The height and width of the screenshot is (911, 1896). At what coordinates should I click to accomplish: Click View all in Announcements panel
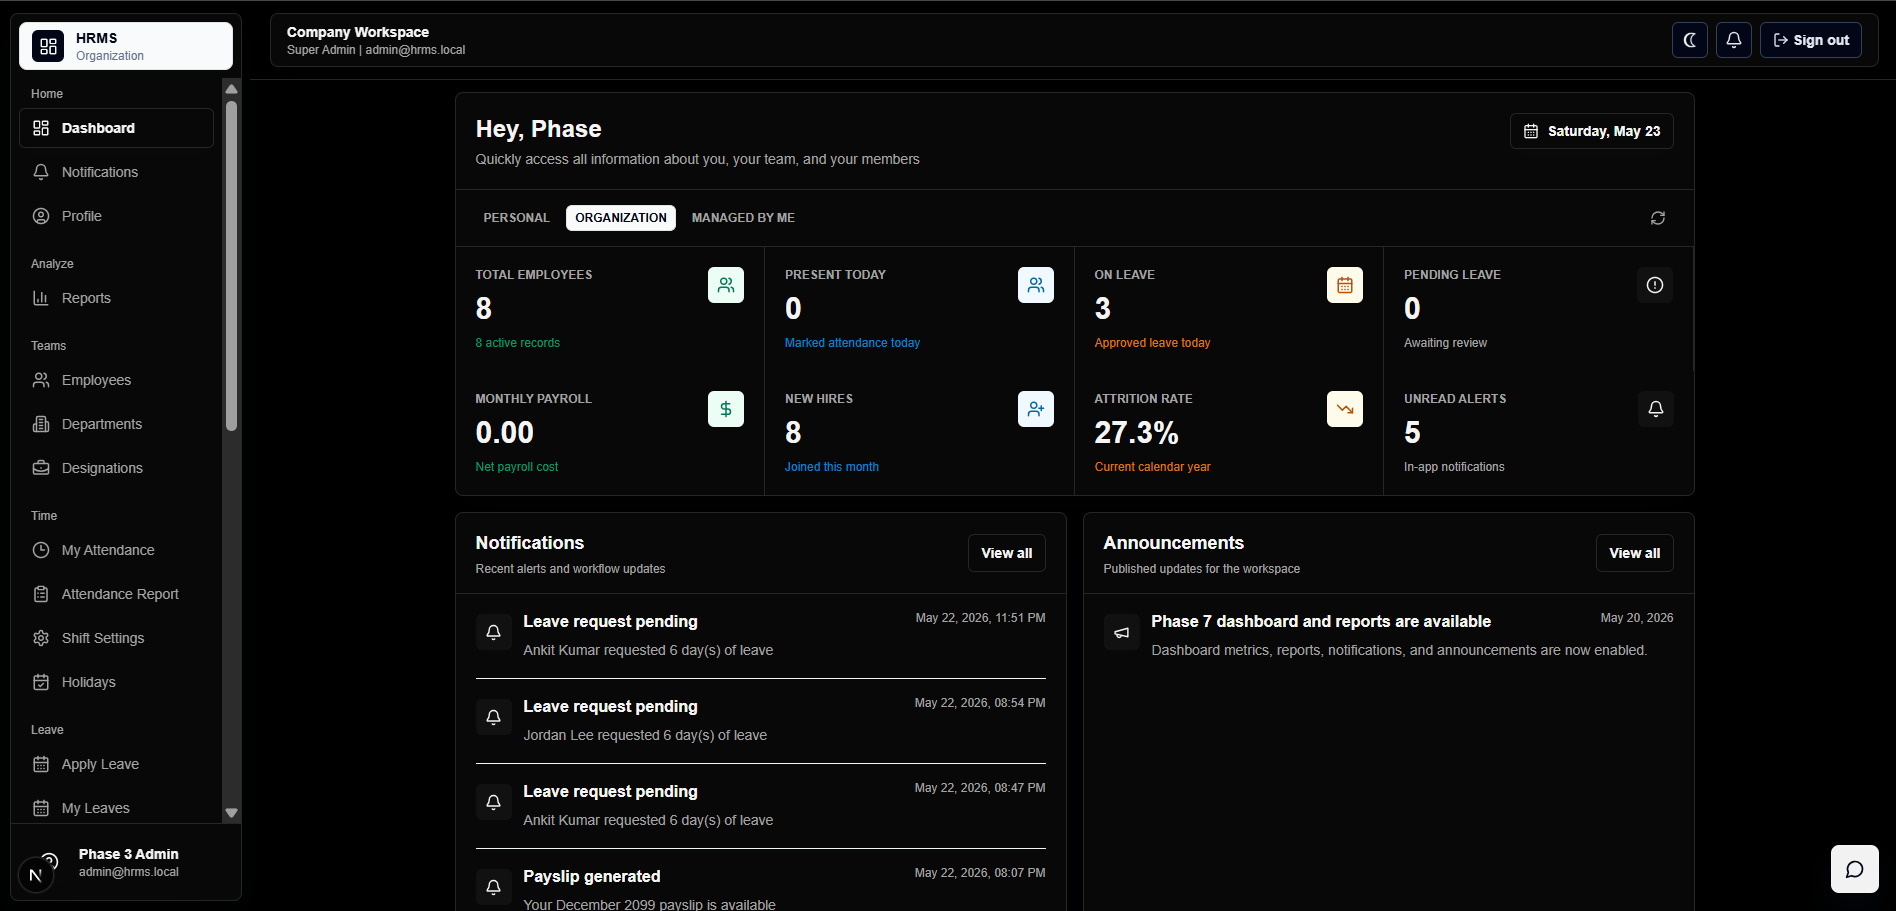pyautogui.click(x=1634, y=553)
